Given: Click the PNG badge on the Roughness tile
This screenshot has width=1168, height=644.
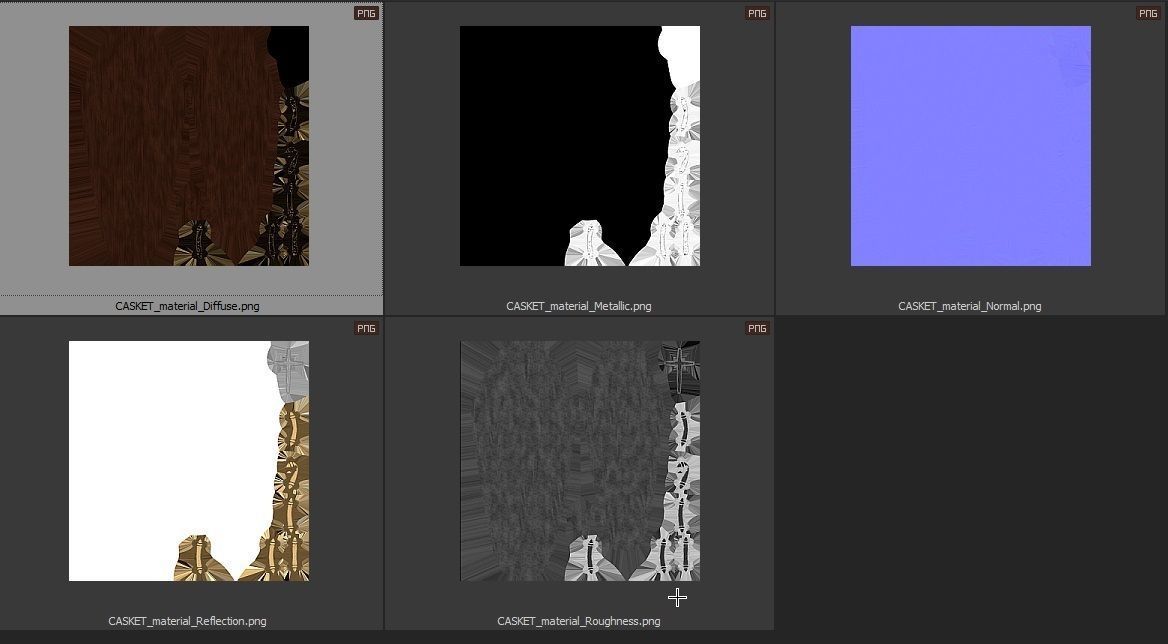Looking at the screenshot, I should (757, 329).
